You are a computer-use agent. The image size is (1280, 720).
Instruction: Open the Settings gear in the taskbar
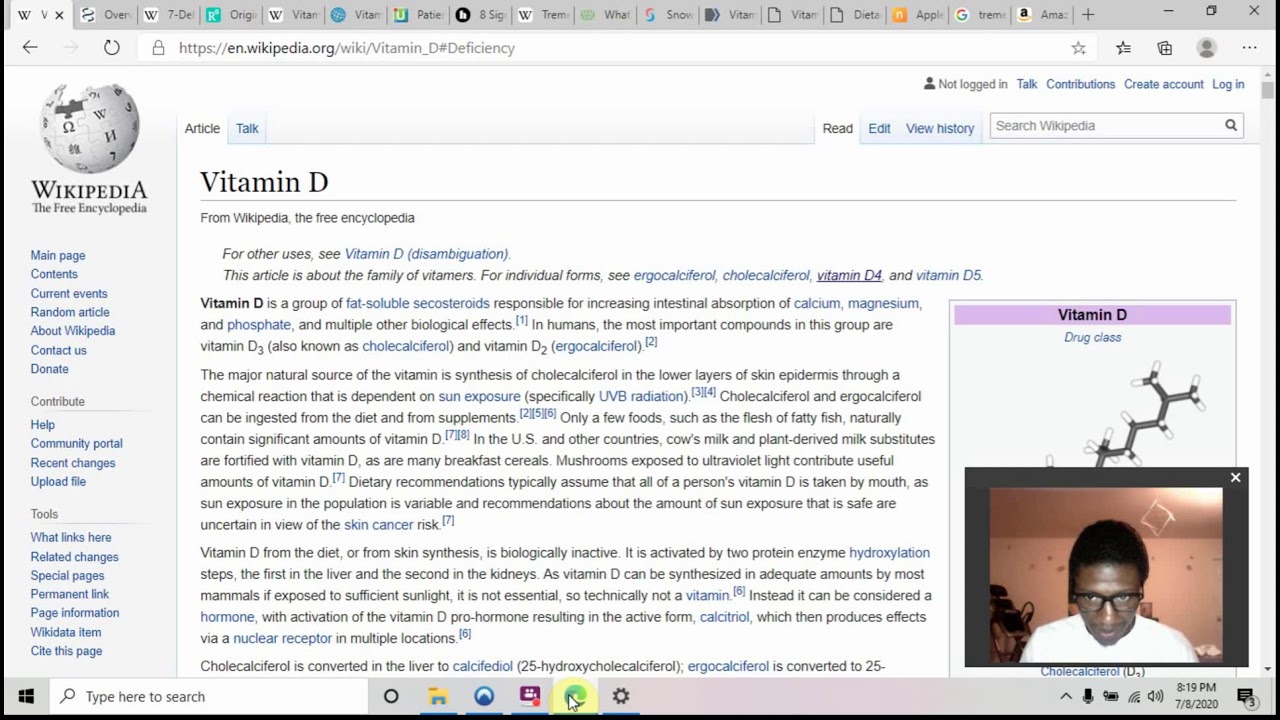click(x=621, y=696)
